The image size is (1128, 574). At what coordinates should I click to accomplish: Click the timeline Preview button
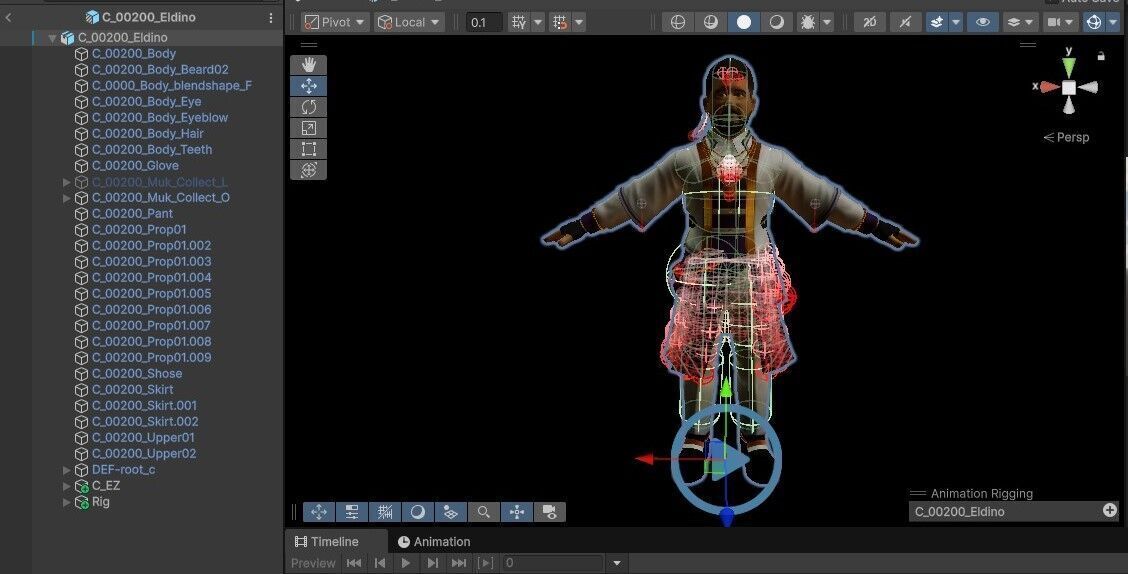click(313, 563)
